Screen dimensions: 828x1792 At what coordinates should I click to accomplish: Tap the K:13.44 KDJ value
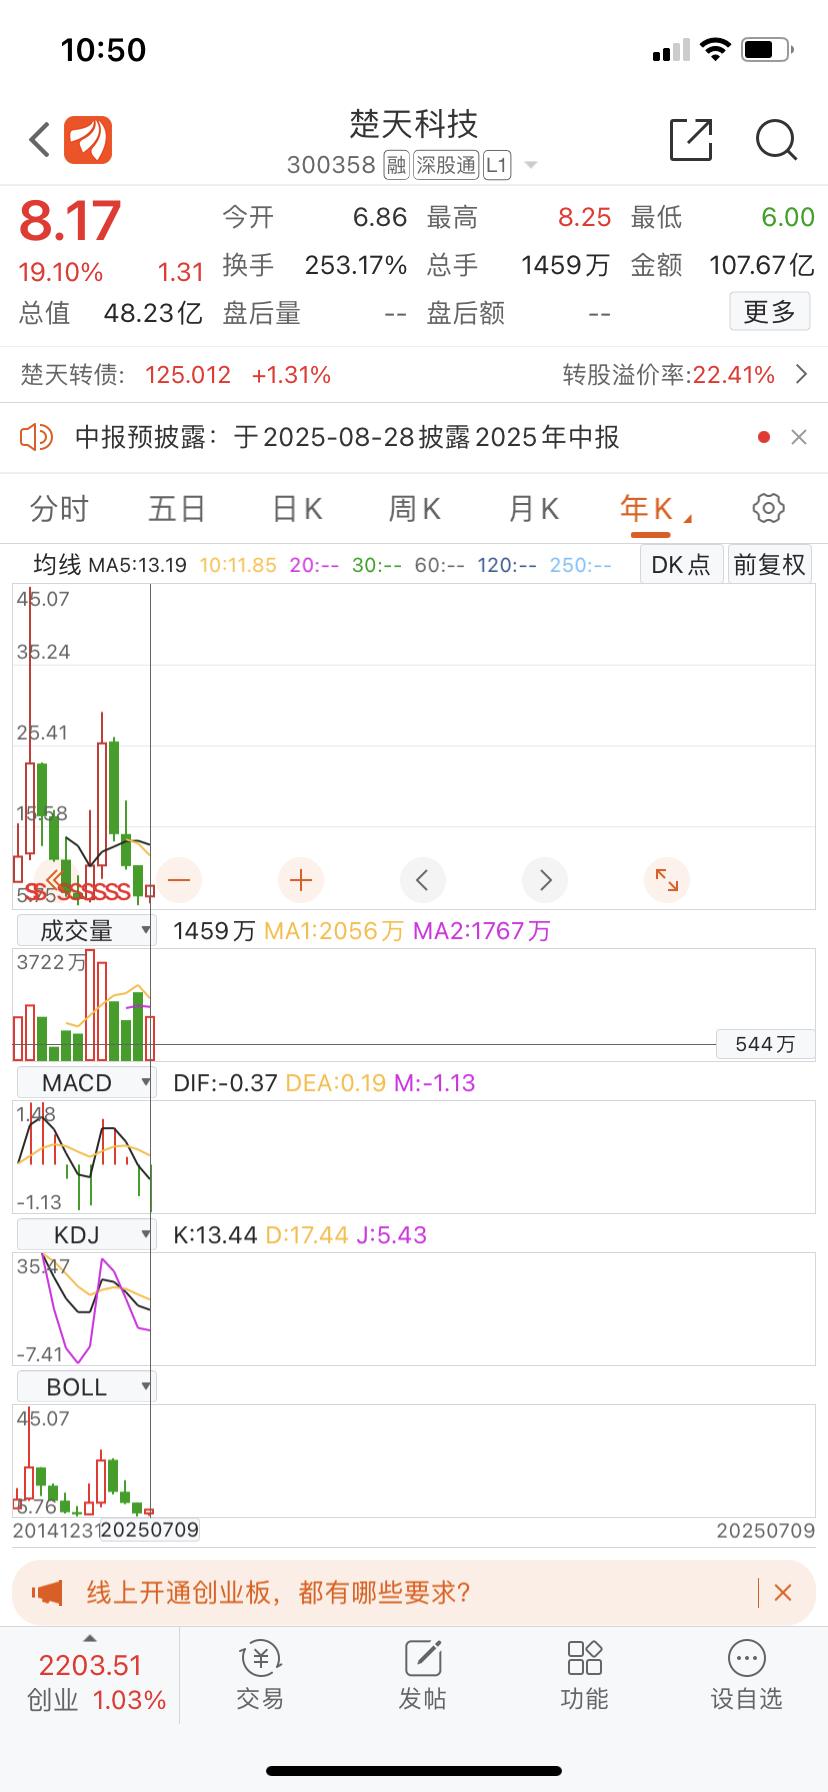(x=215, y=1235)
